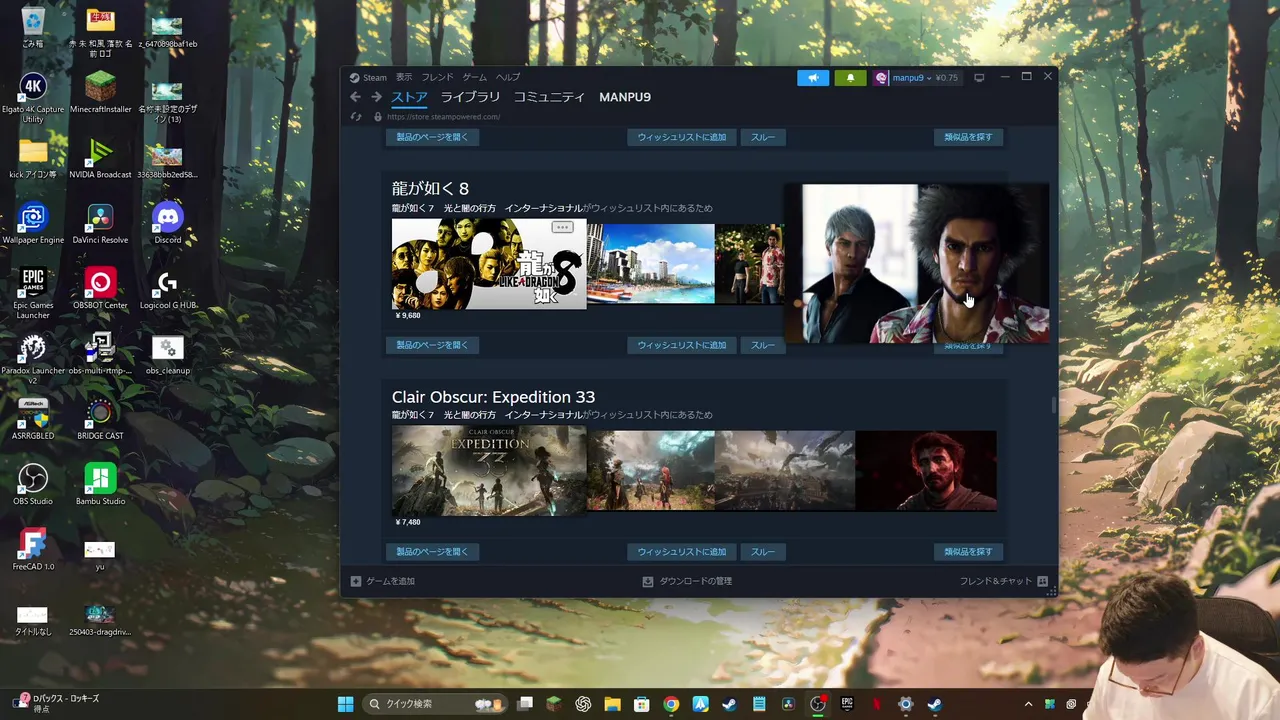The width and height of the screenshot is (1280, 720).
Task: Go back with Steam's back arrow
Action: pyautogui.click(x=355, y=97)
